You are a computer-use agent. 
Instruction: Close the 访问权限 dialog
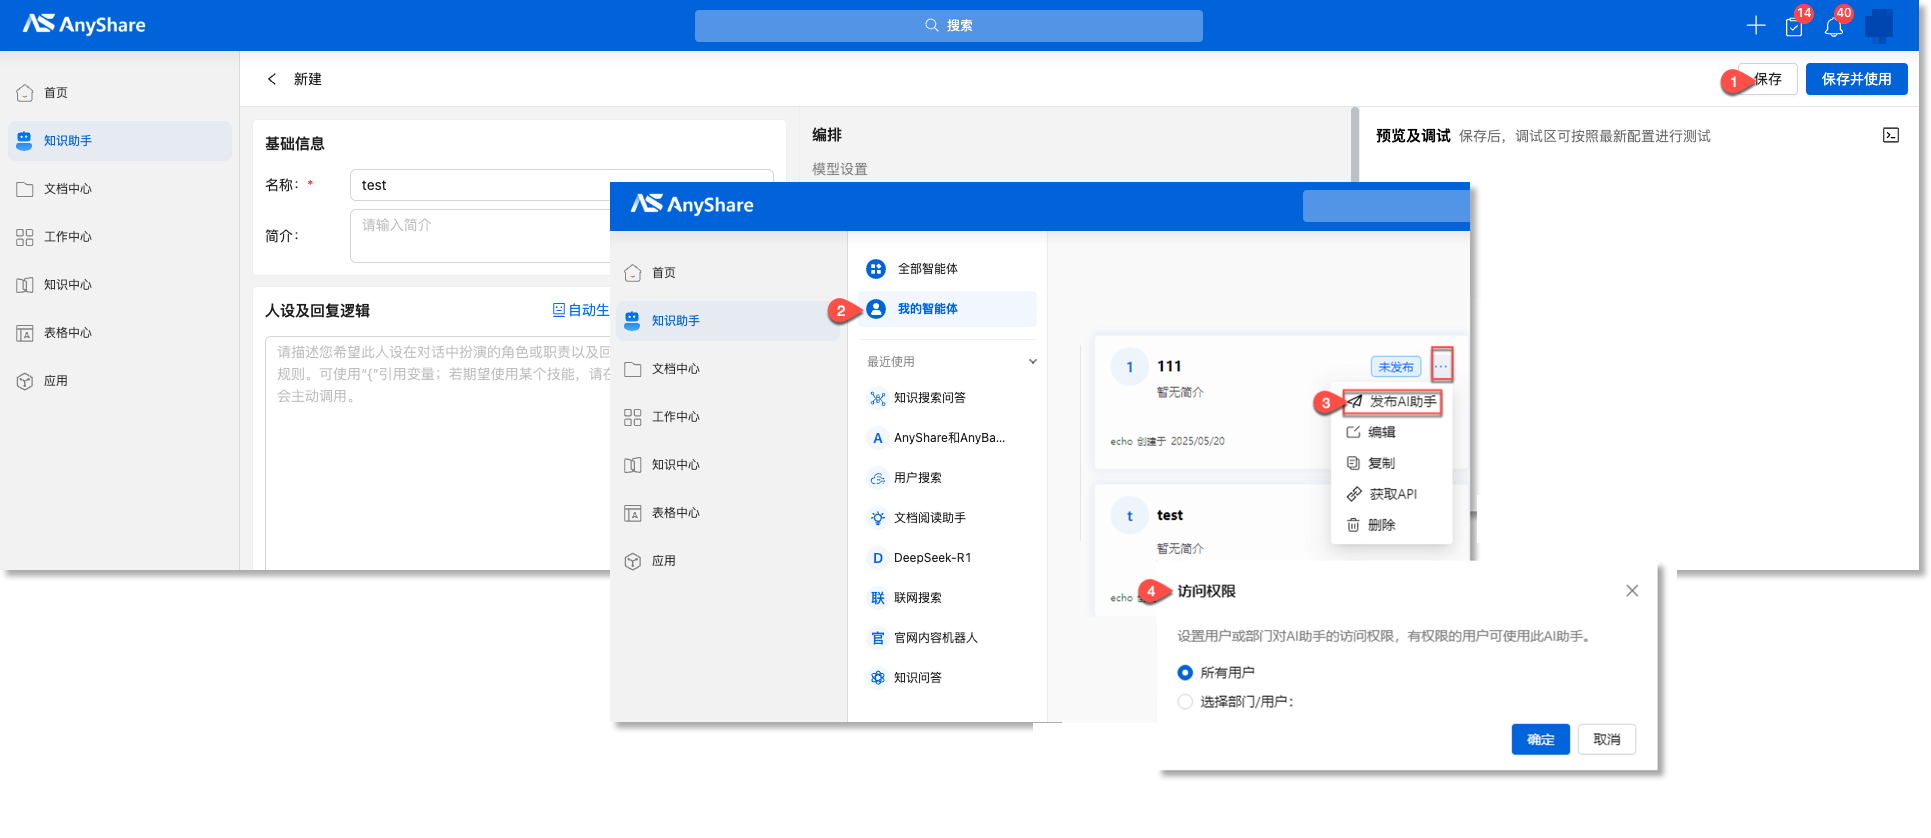click(x=1632, y=591)
